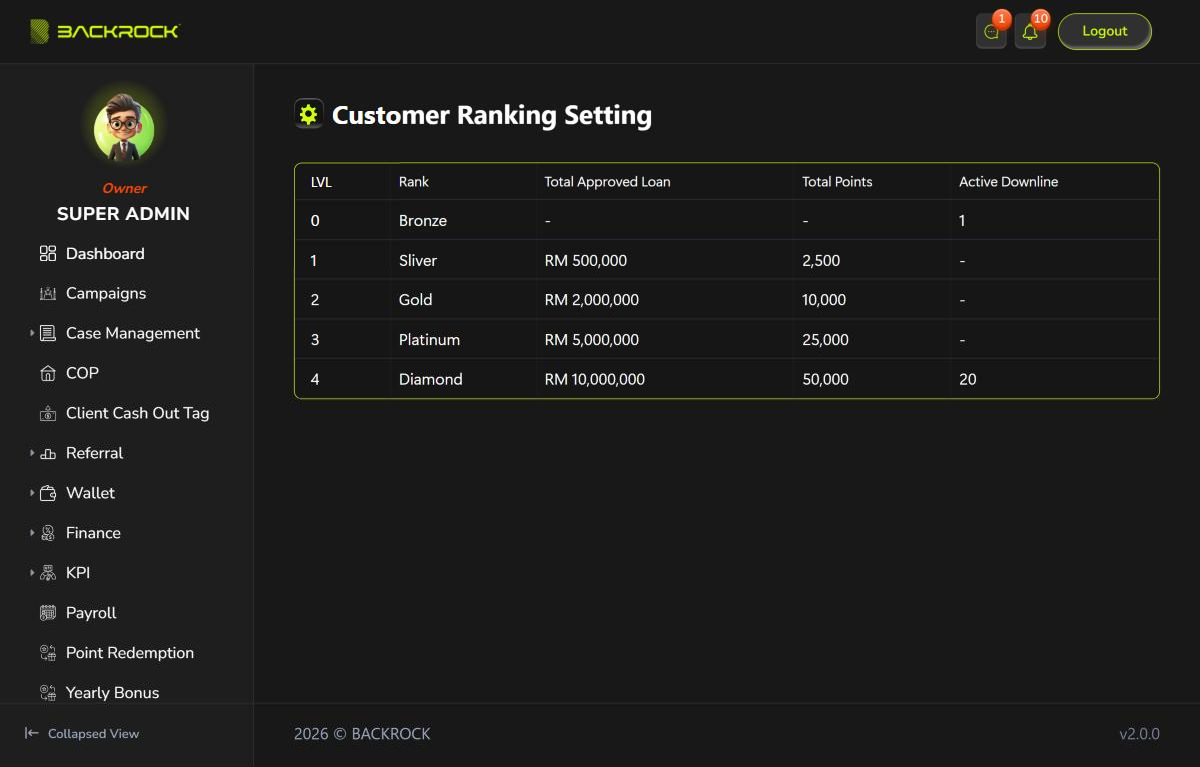The width and height of the screenshot is (1200, 767).
Task: Click the Diamond active downline value 20
Action: (968, 380)
